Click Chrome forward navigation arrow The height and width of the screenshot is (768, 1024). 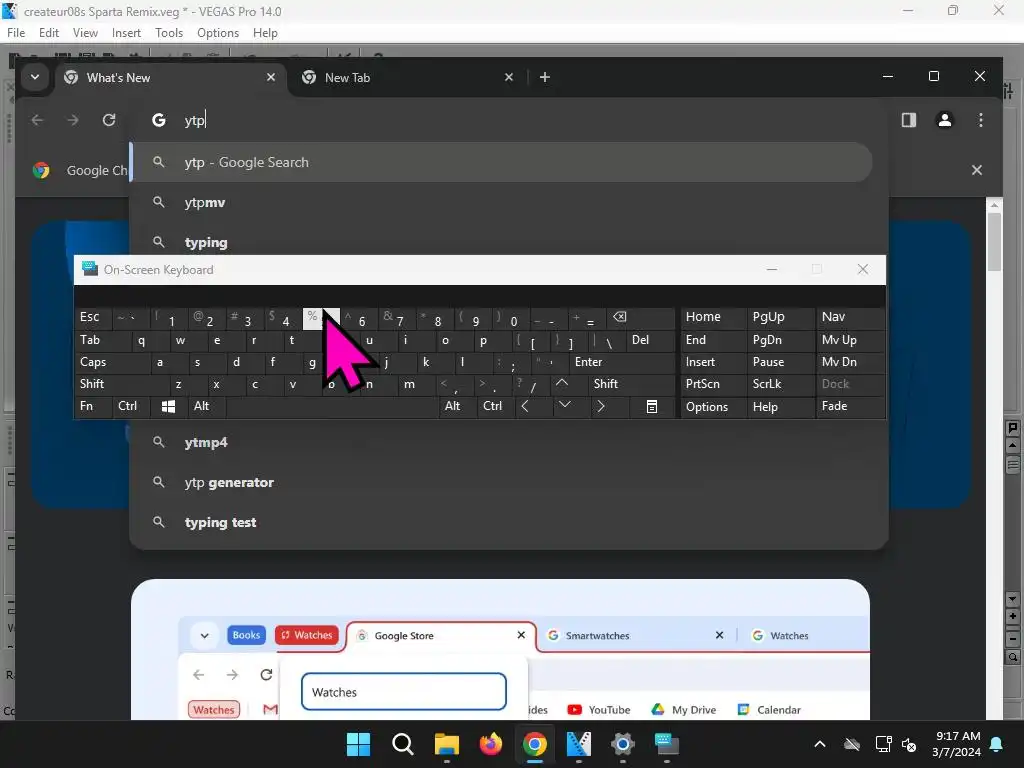coord(72,120)
